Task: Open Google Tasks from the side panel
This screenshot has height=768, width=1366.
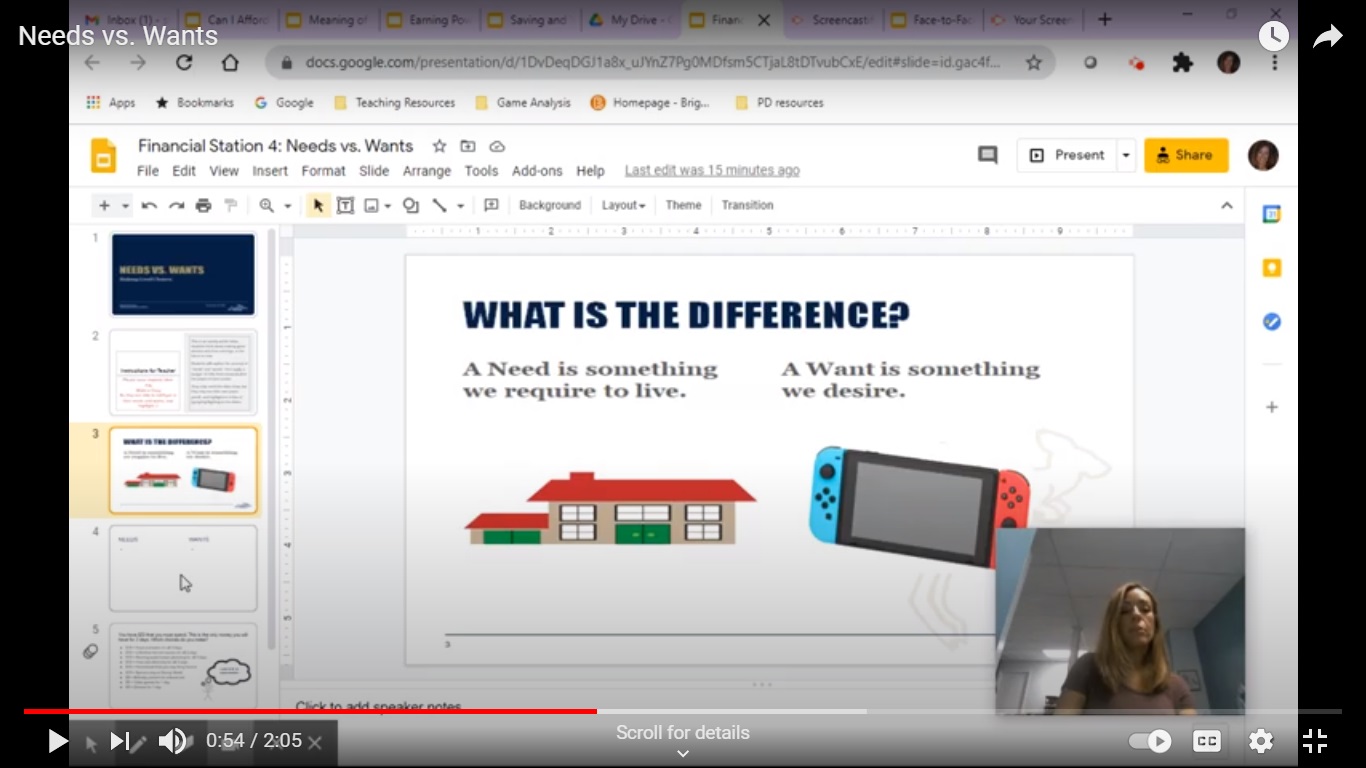Action: coord(1272,322)
